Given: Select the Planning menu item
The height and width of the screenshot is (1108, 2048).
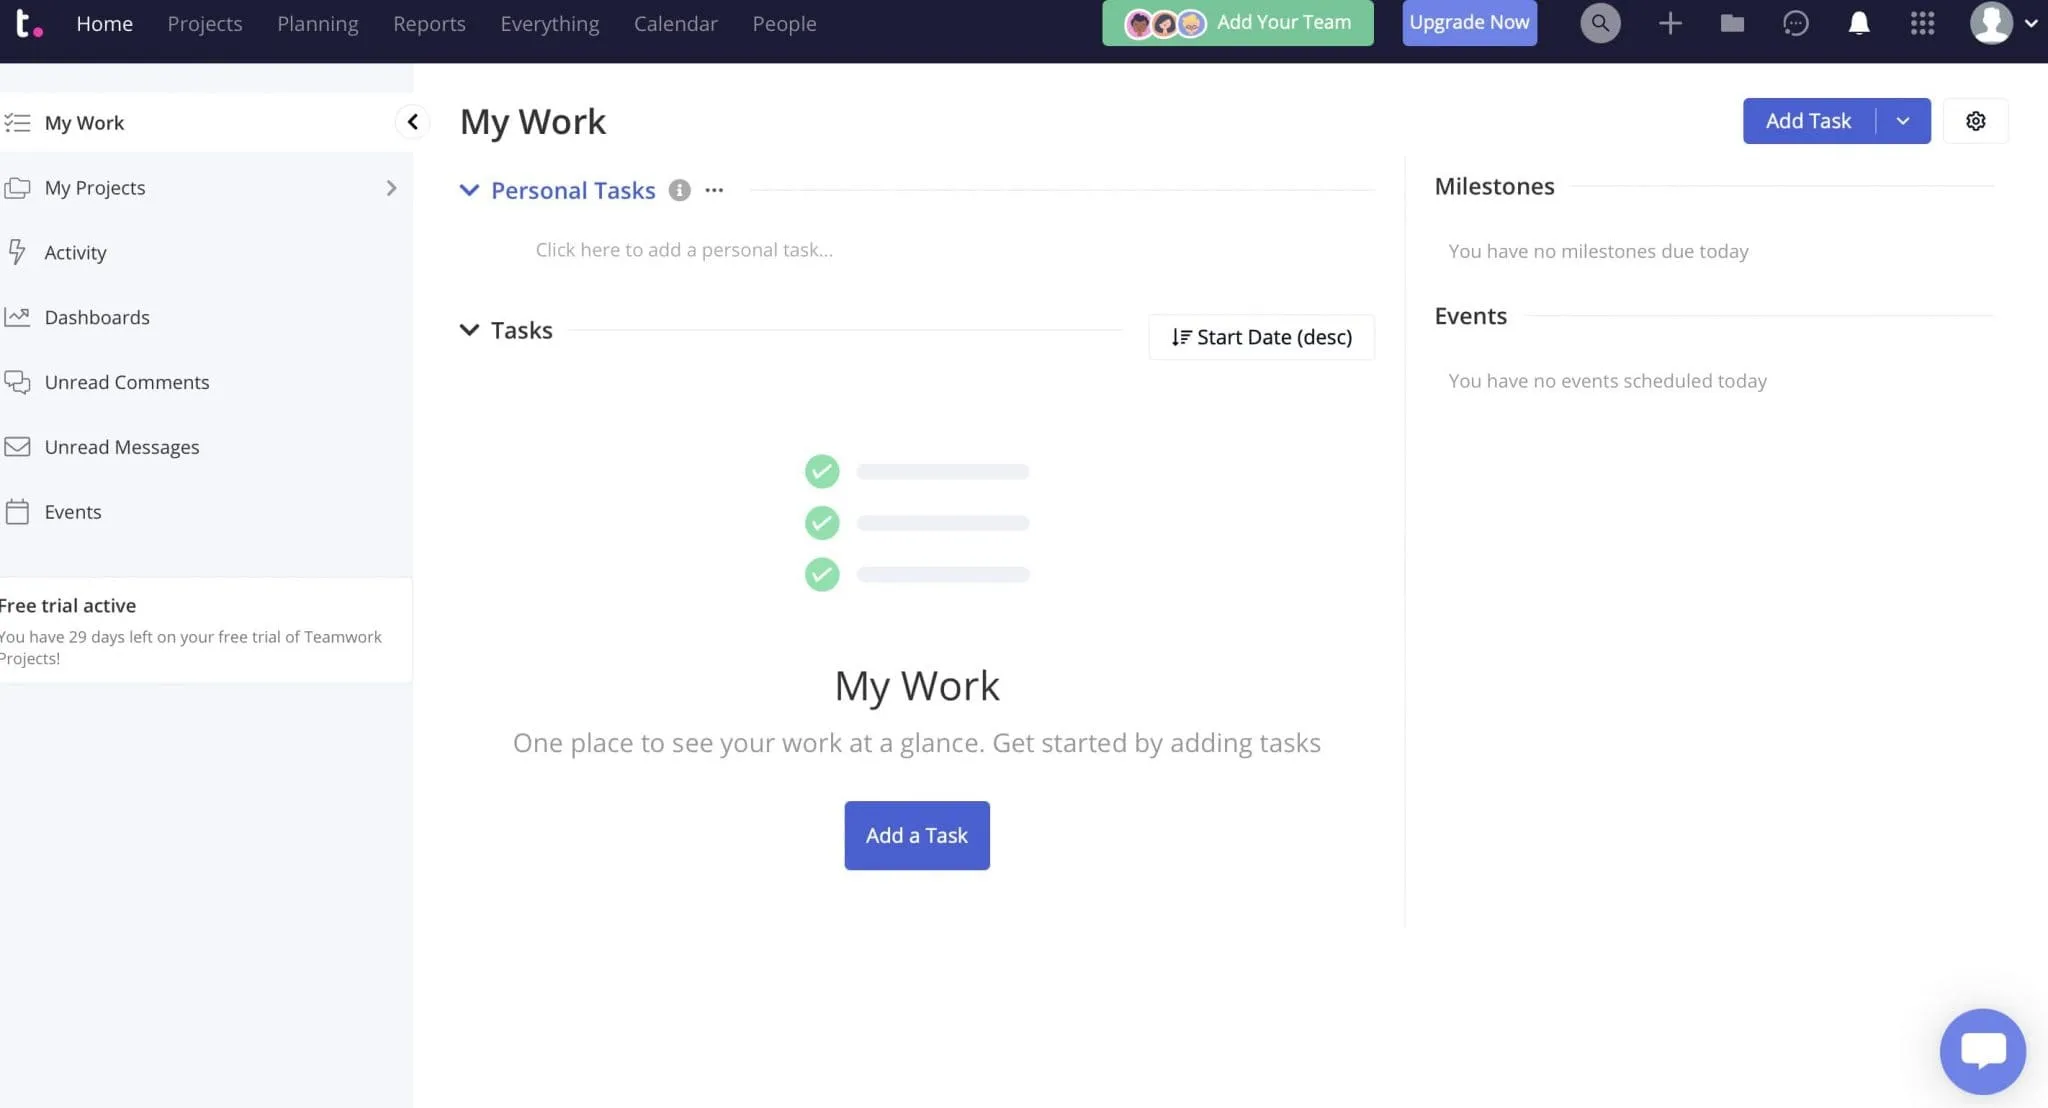Looking at the screenshot, I should click(x=317, y=25).
